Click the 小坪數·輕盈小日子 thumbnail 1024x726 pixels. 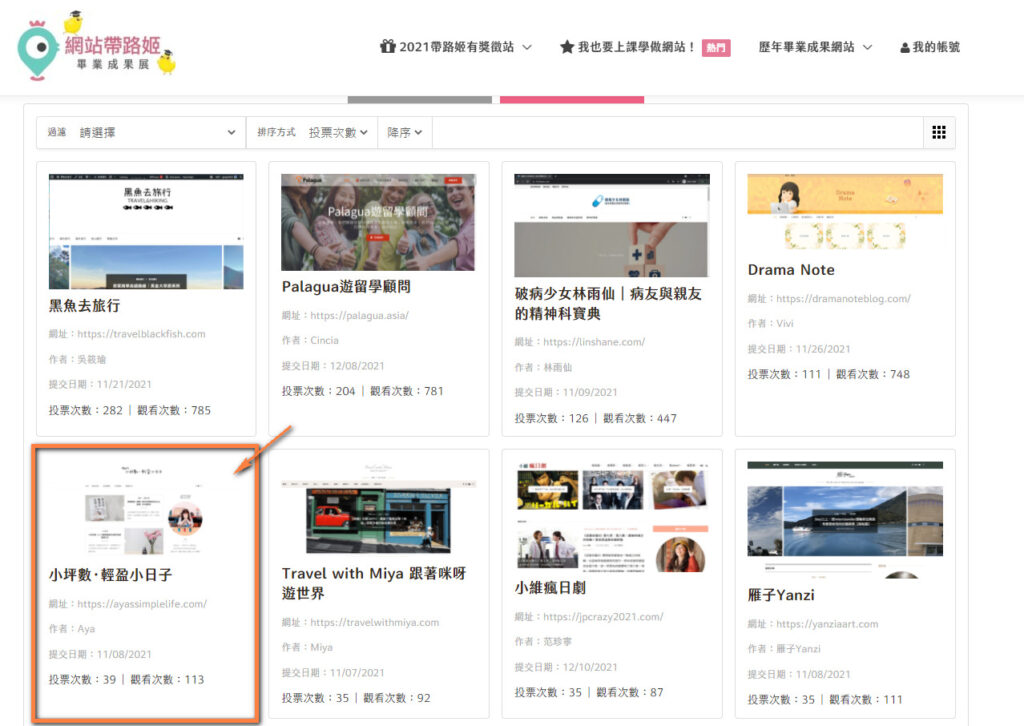pos(146,510)
